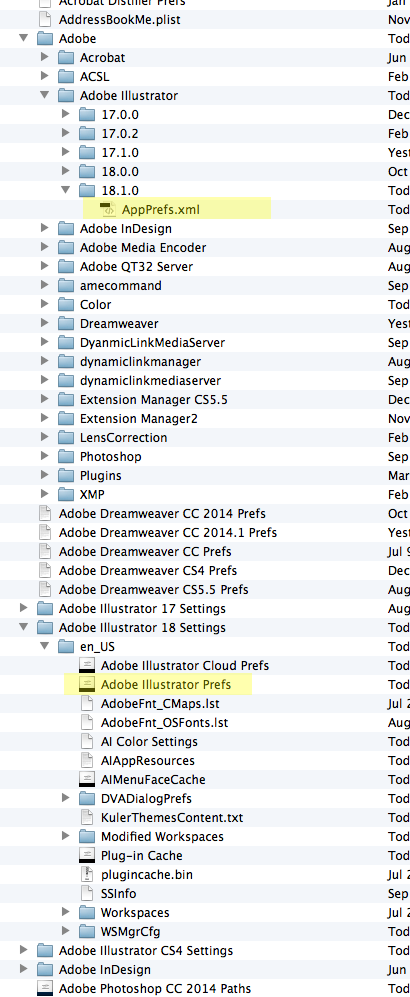Expand the ACSL folder triangle

(44, 76)
